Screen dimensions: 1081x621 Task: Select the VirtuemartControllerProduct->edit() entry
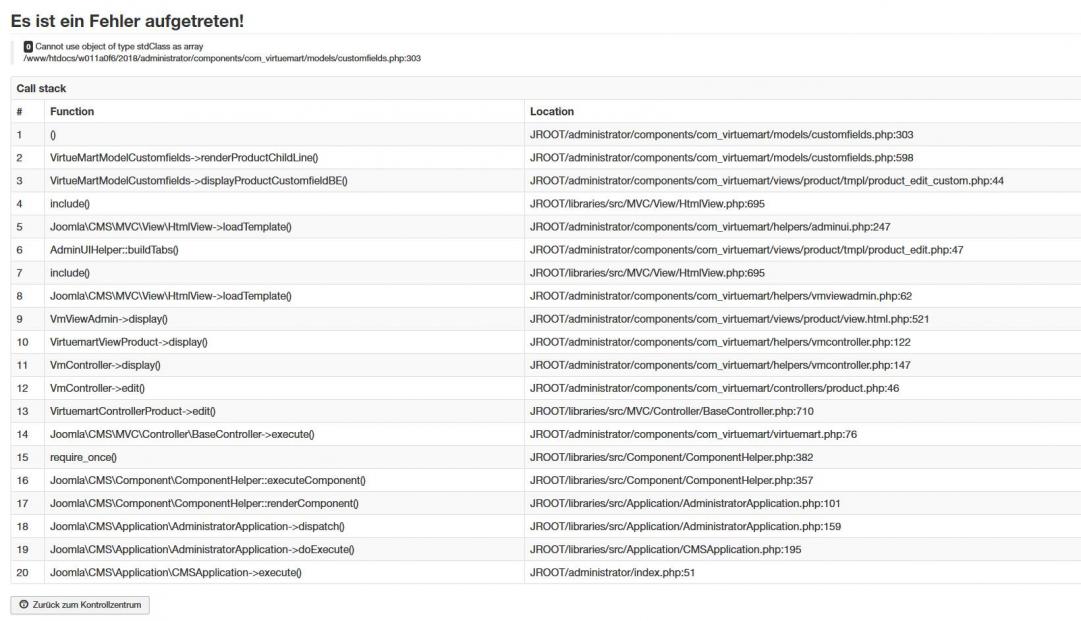tap(133, 411)
